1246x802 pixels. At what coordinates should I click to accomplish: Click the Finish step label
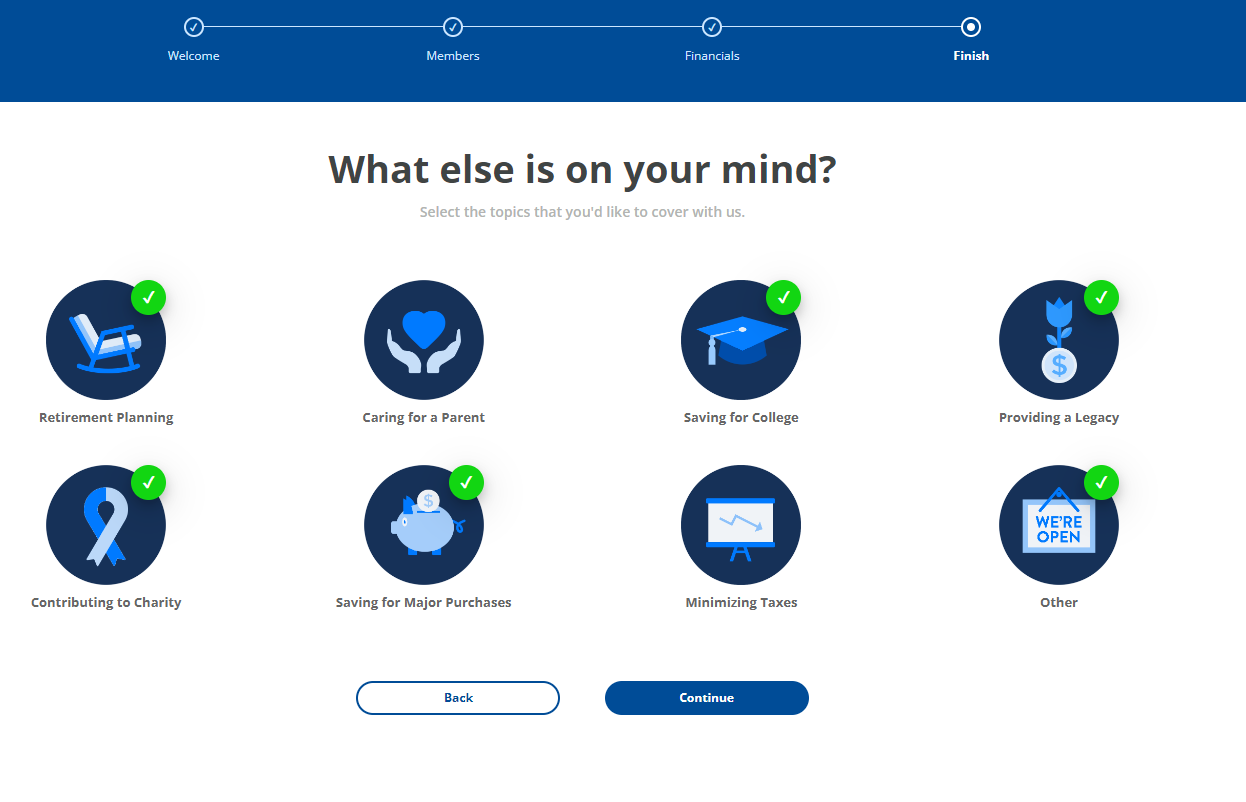(971, 55)
